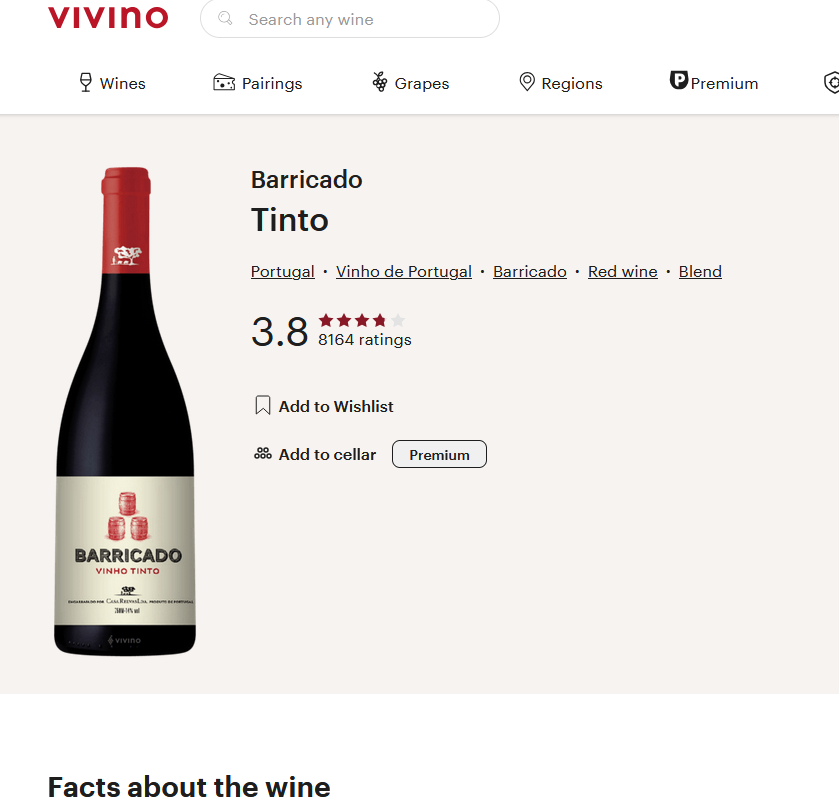
Task: Click the Premium badge icon in navigation
Action: tap(679, 81)
